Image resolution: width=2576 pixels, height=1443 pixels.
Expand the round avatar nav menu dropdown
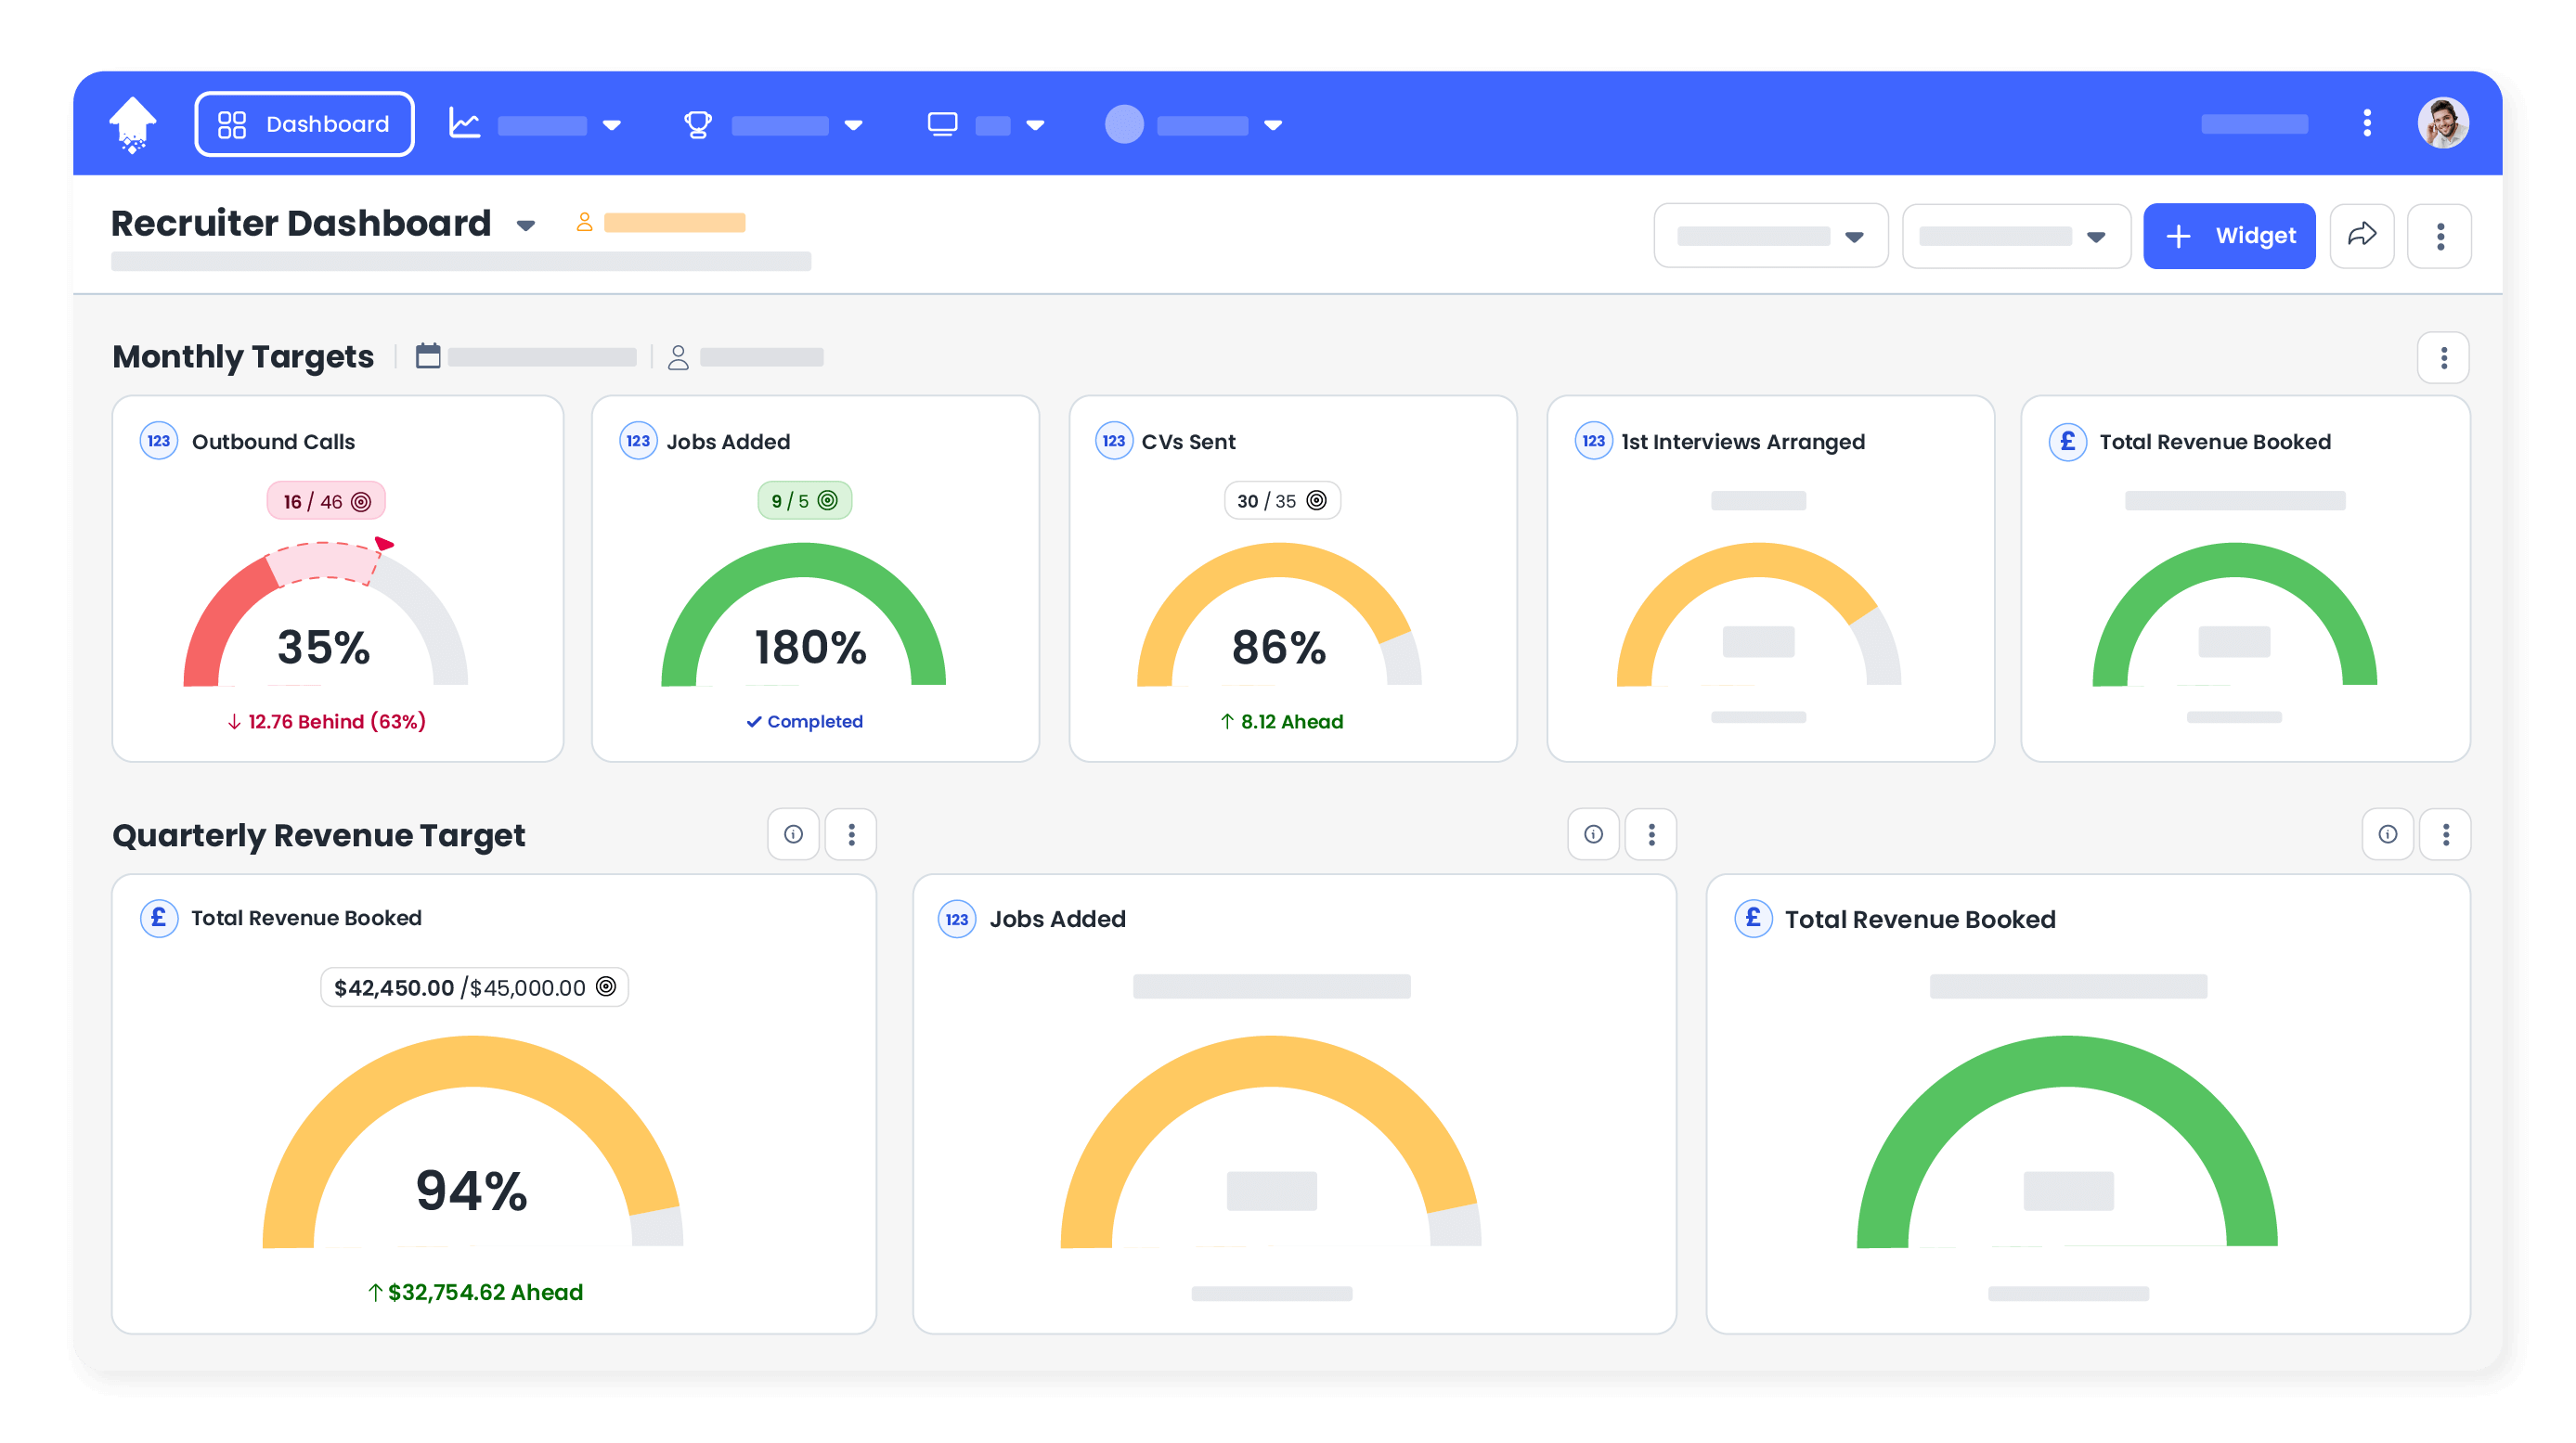[1272, 125]
